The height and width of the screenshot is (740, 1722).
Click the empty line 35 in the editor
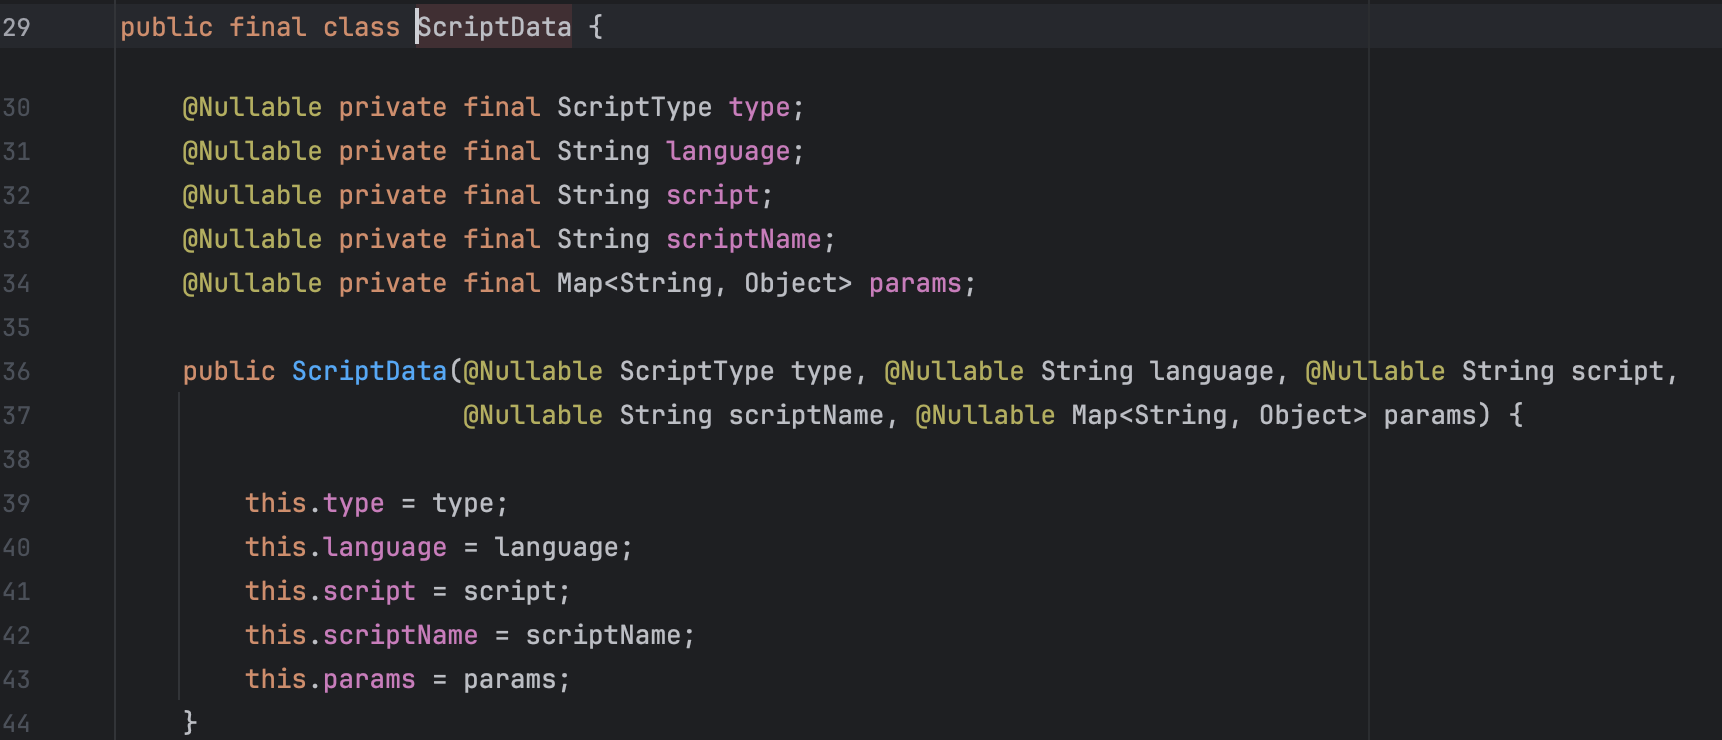(x=600, y=327)
